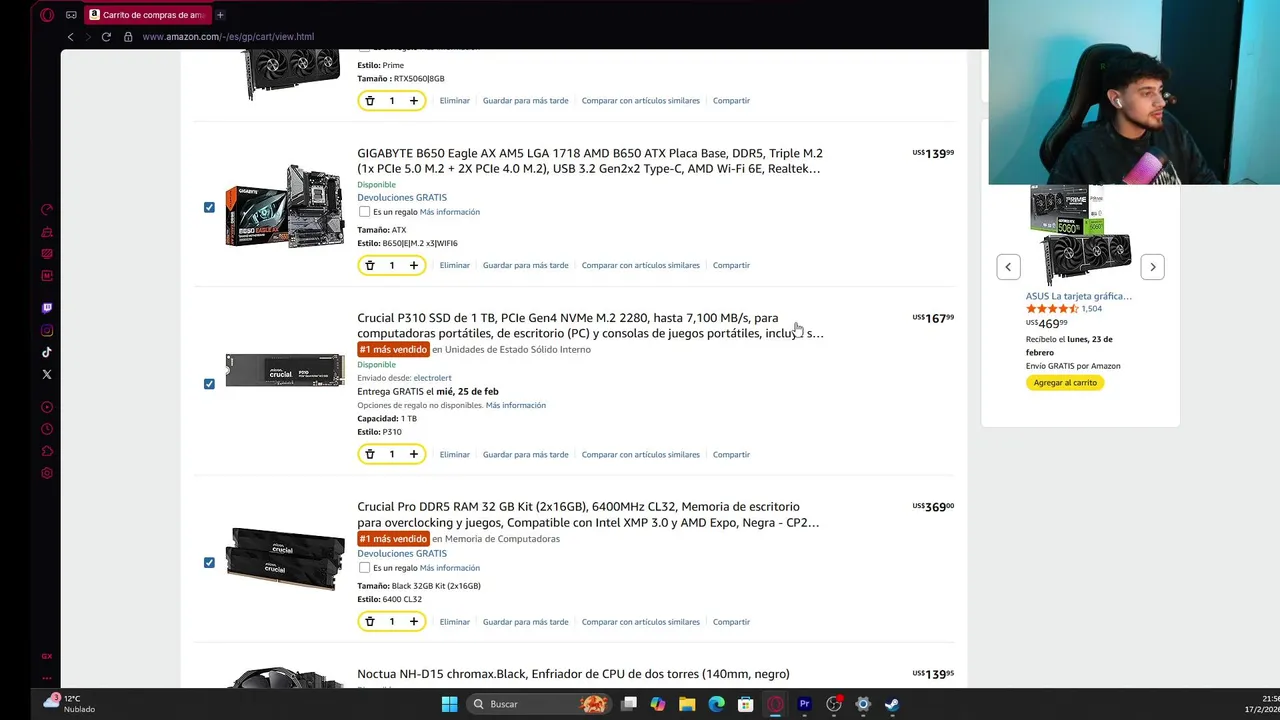The image size is (1280, 720).
Task: Click Guardar para más tarde for Crucial P310
Action: [525, 454]
